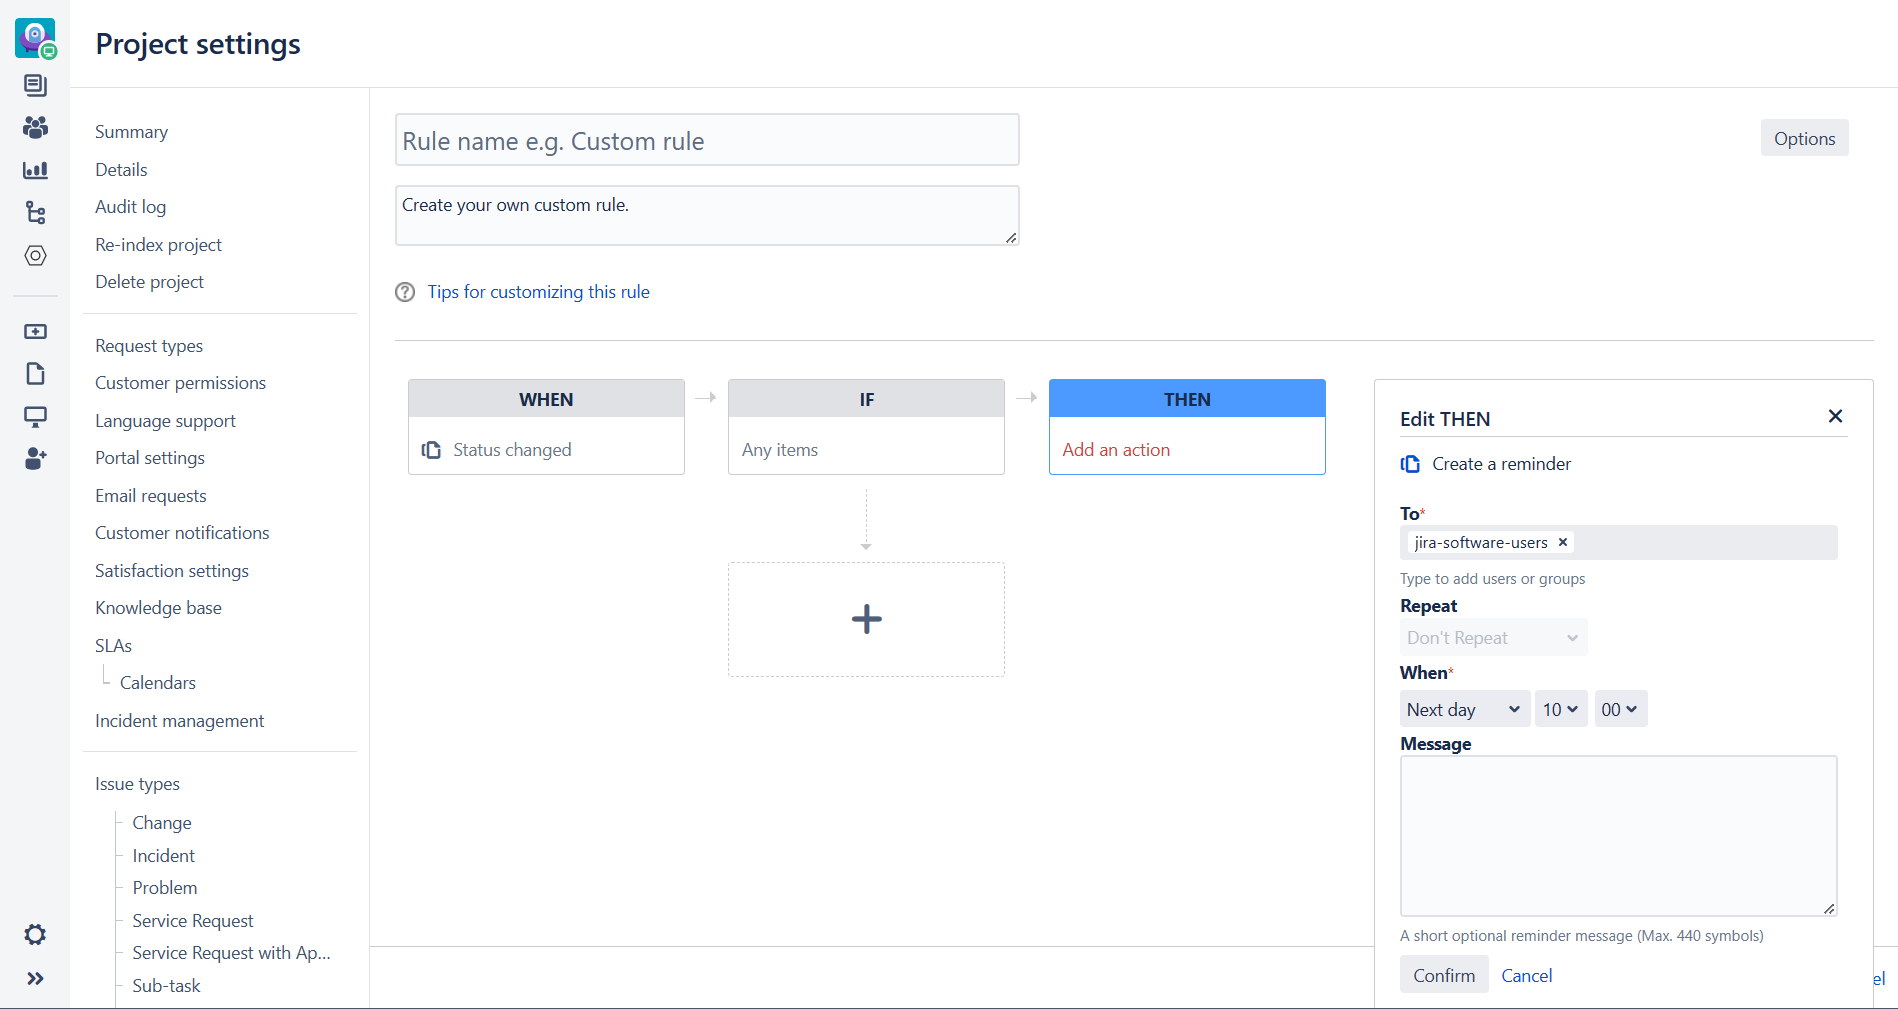Image resolution: width=1898 pixels, height=1009 pixels.
Task: Open the Reports bar chart icon
Action: tap(35, 170)
